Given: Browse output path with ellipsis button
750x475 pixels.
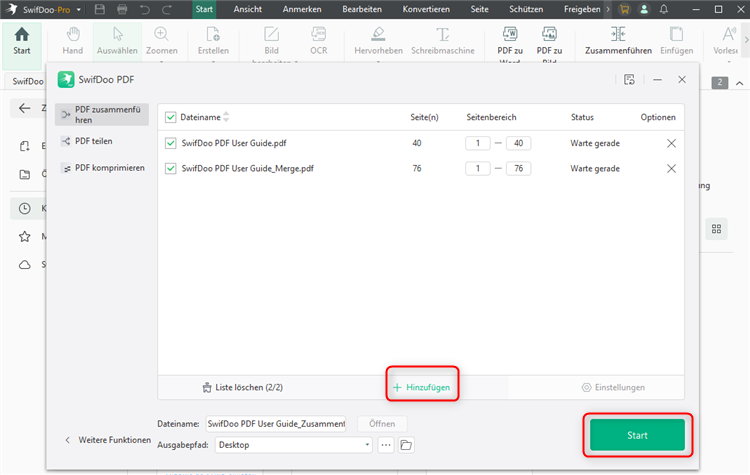Looking at the screenshot, I should (386, 445).
